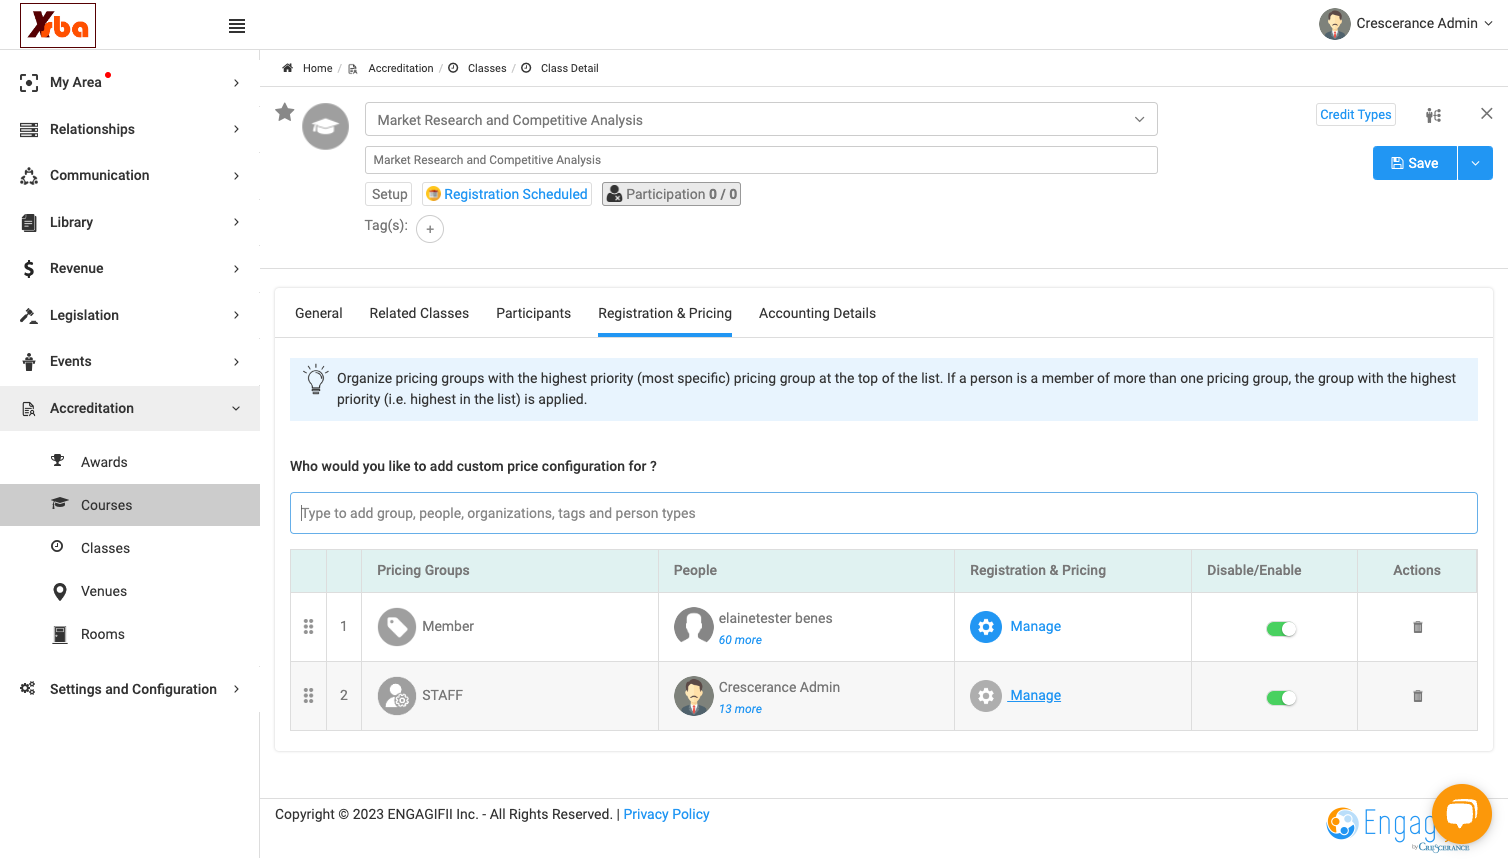Click the Save button
Viewport: 1508px width, 860px height.
[x=1415, y=163]
